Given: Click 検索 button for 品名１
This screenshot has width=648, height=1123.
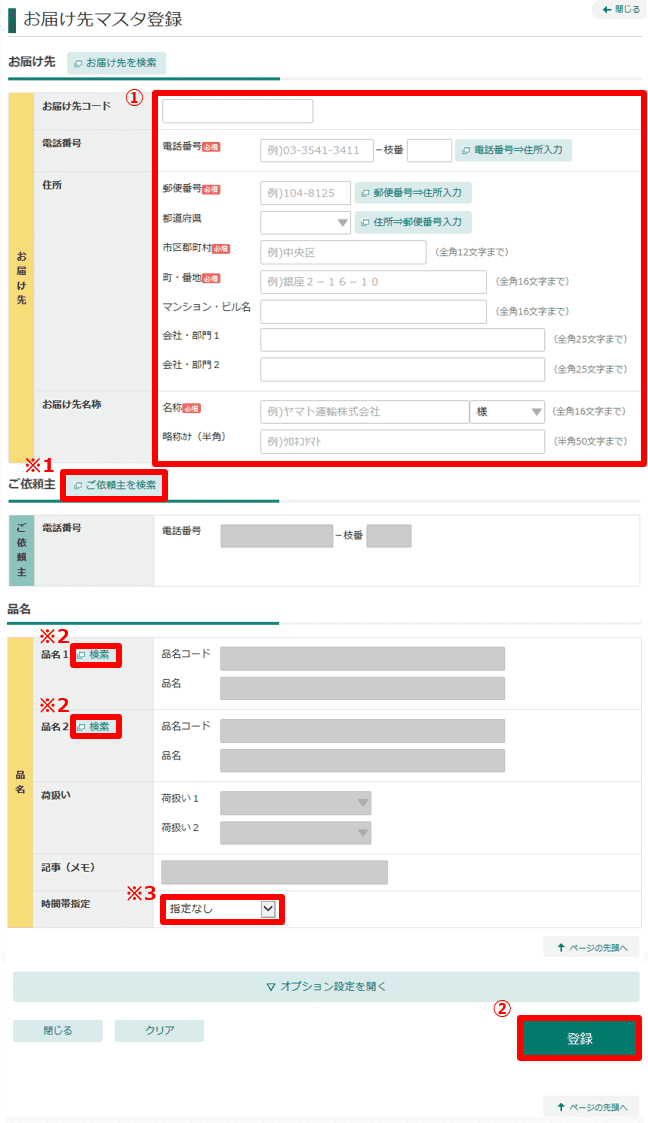Looking at the screenshot, I should tap(95, 655).
